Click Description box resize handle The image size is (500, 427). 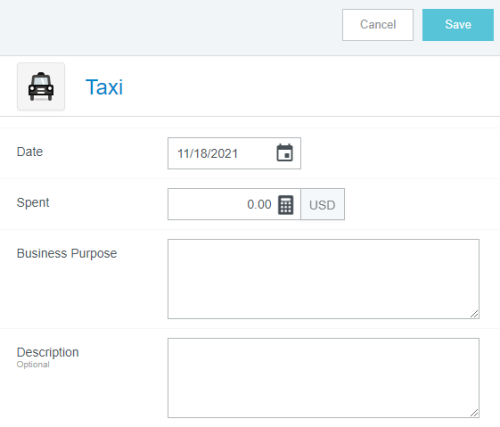click(475, 413)
